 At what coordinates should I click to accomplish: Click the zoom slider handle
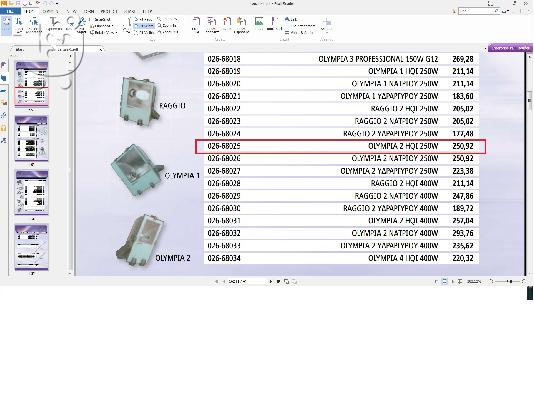pyautogui.click(x=510, y=282)
